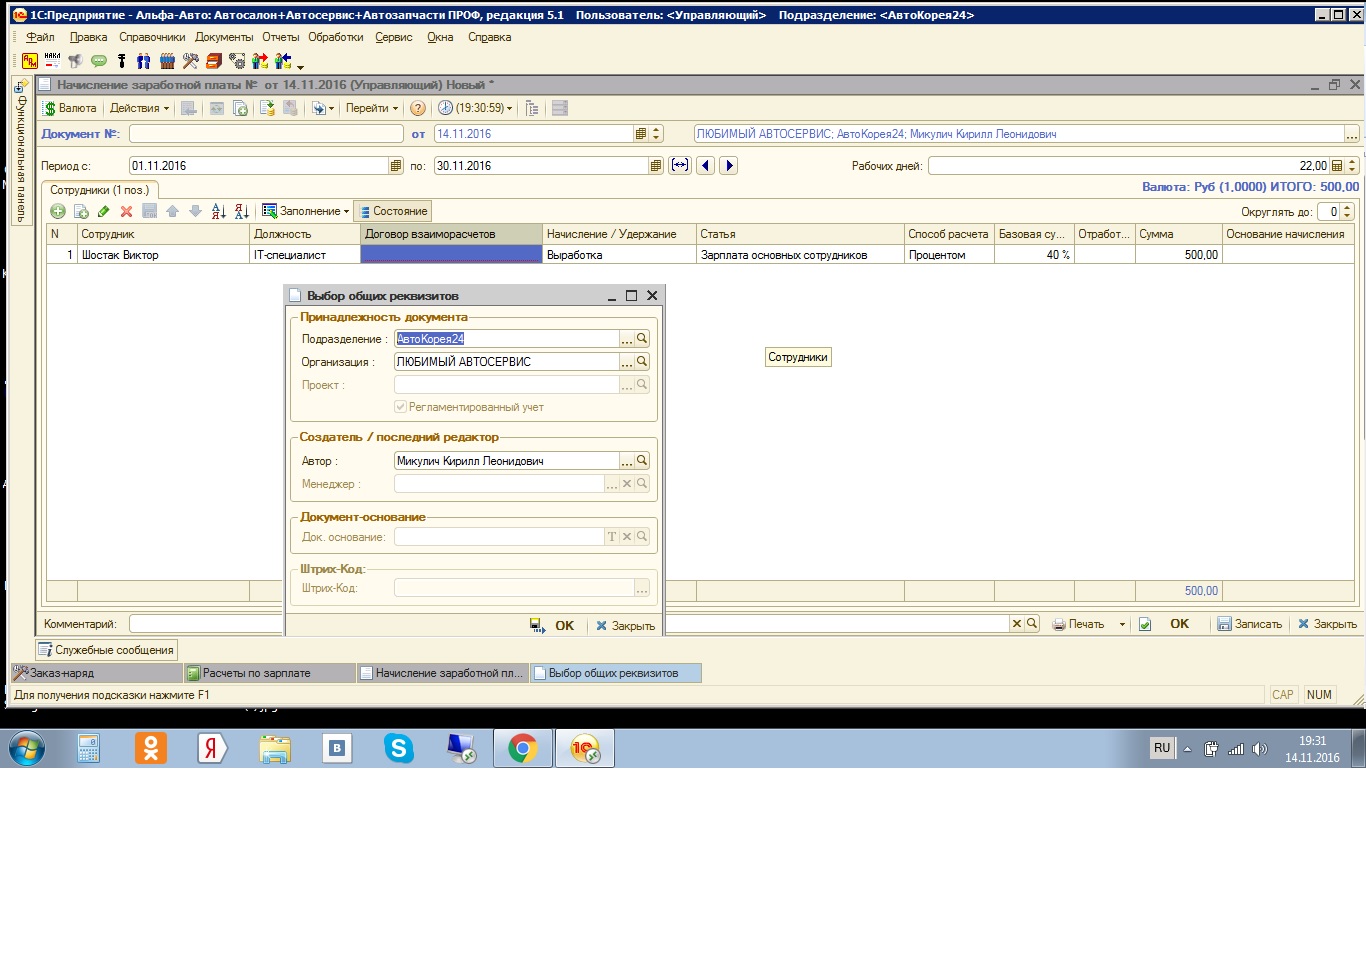The height and width of the screenshot is (966, 1366).
Task: Open the Functional panel icon on left sidebar
Action: pos(20,87)
